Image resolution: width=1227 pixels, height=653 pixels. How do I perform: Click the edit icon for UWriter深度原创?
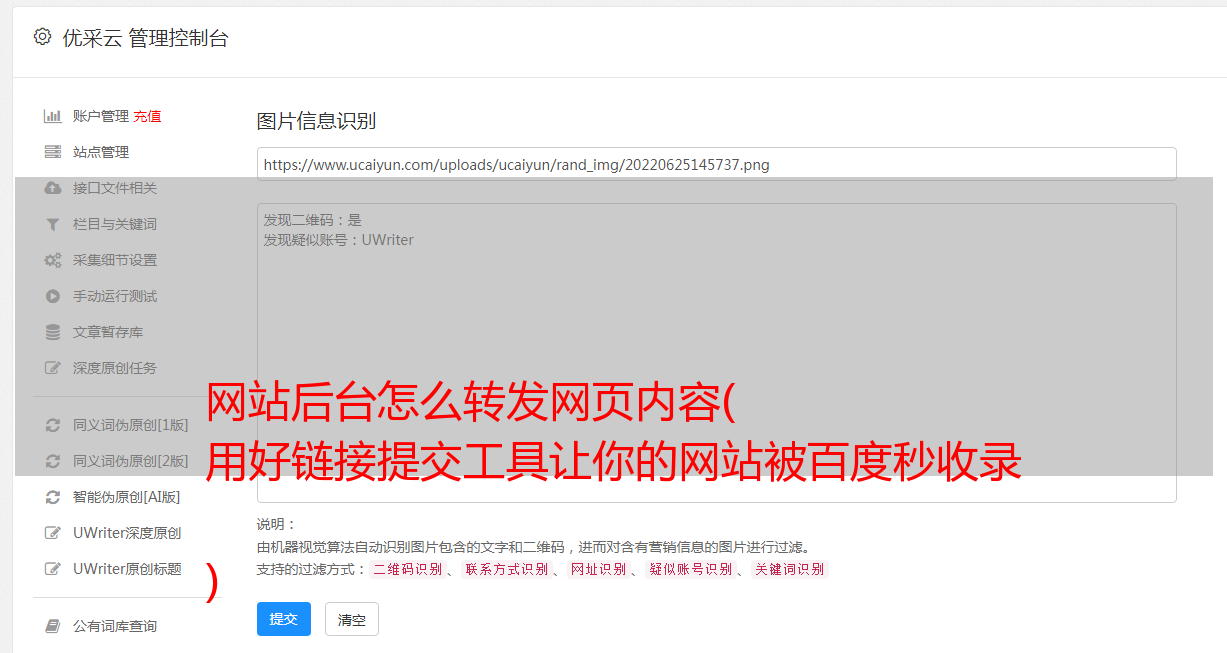click(53, 533)
